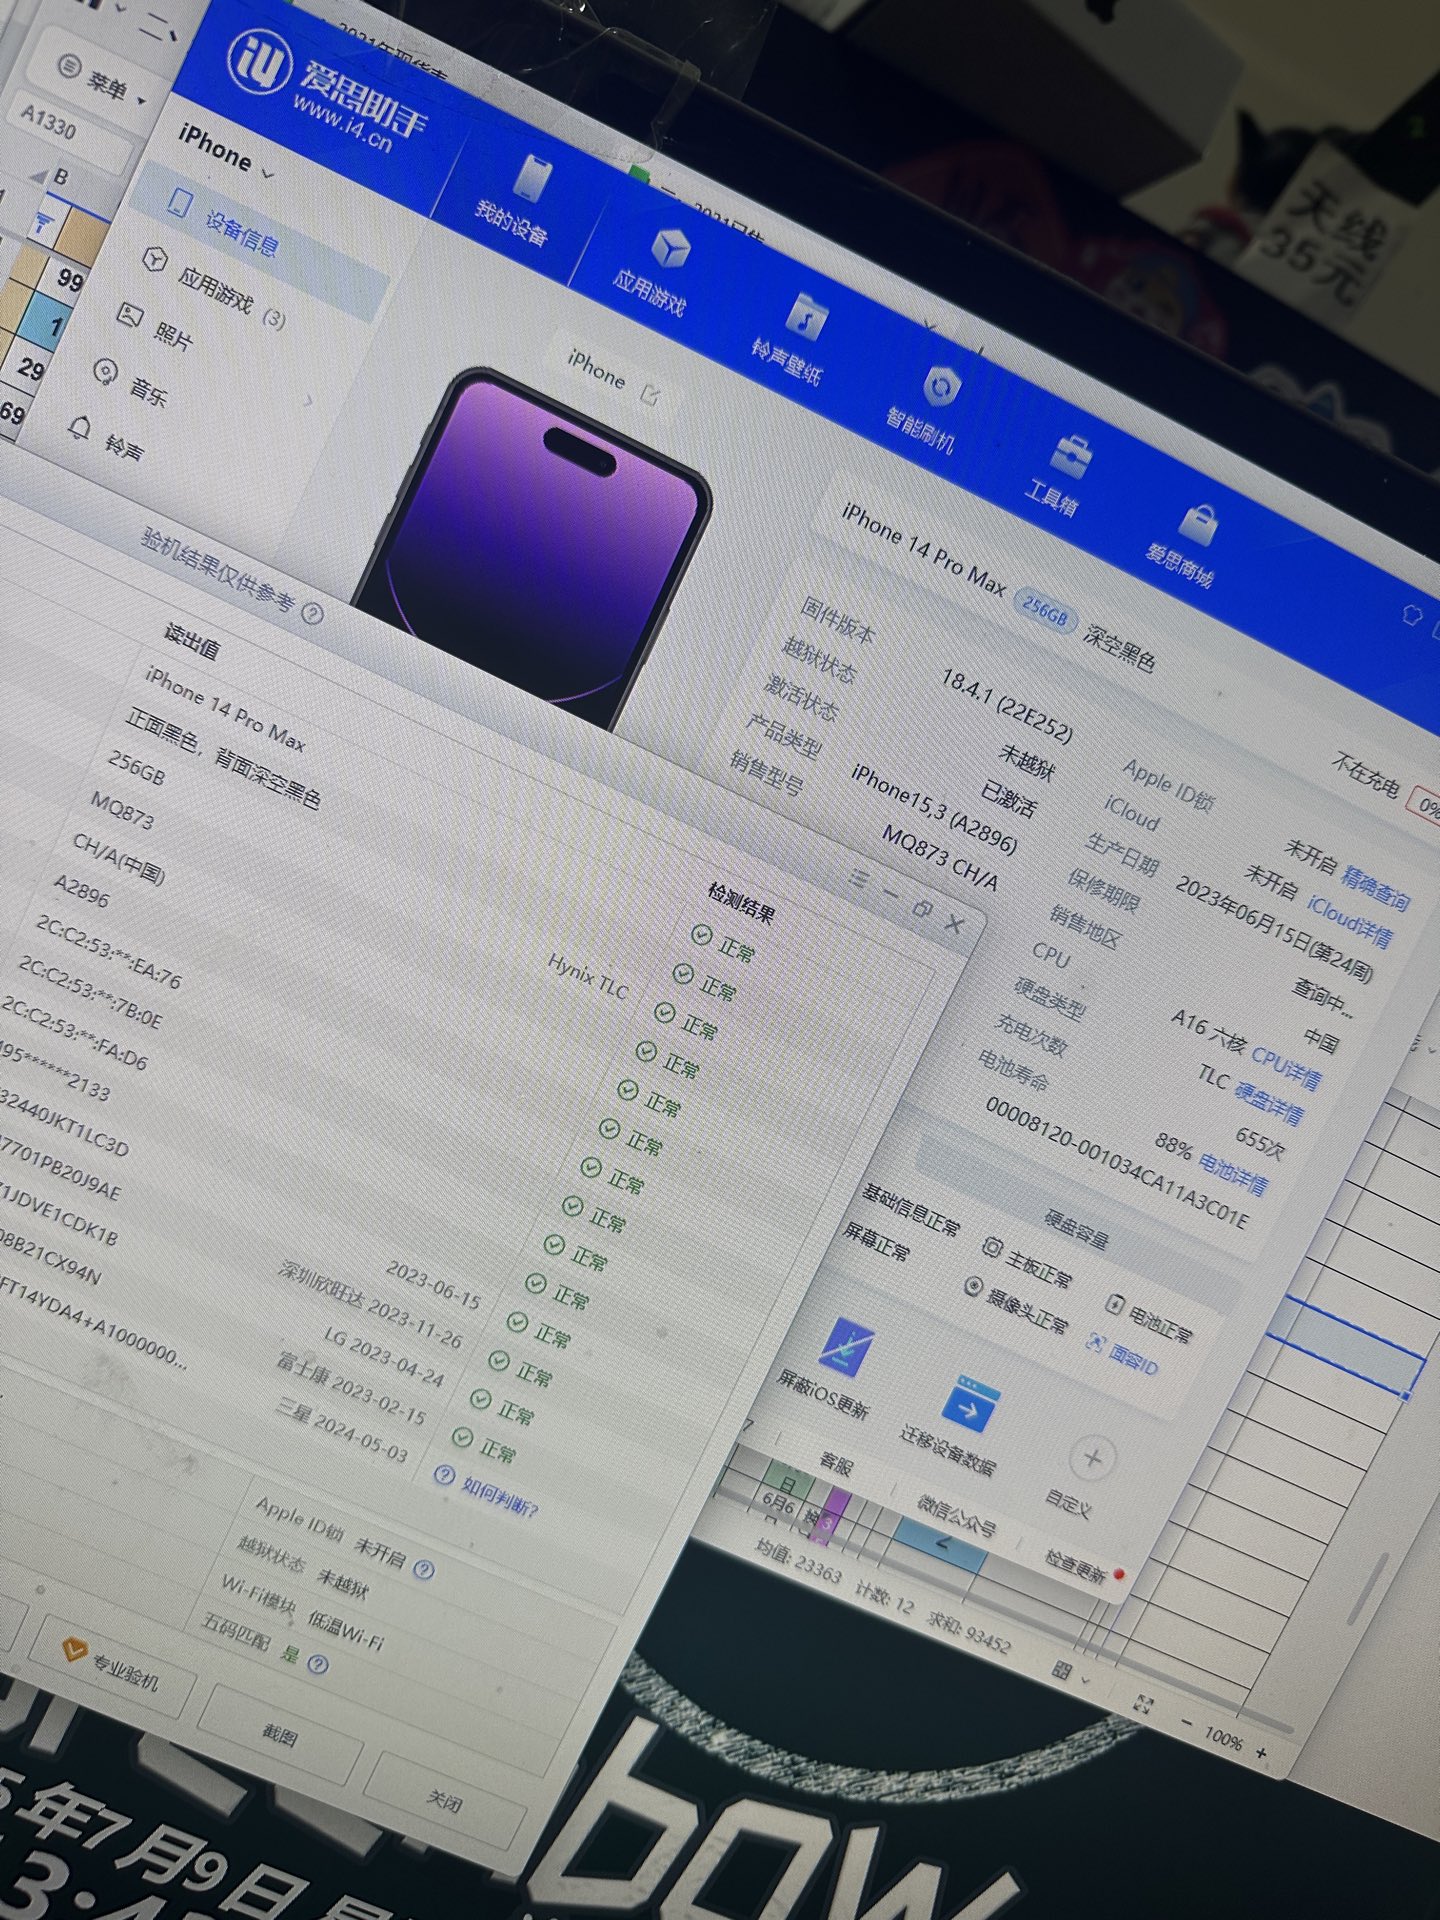1440x1920 pixels.
Task: Click the 256GB capacity badge
Action: pyautogui.click(x=1044, y=611)
